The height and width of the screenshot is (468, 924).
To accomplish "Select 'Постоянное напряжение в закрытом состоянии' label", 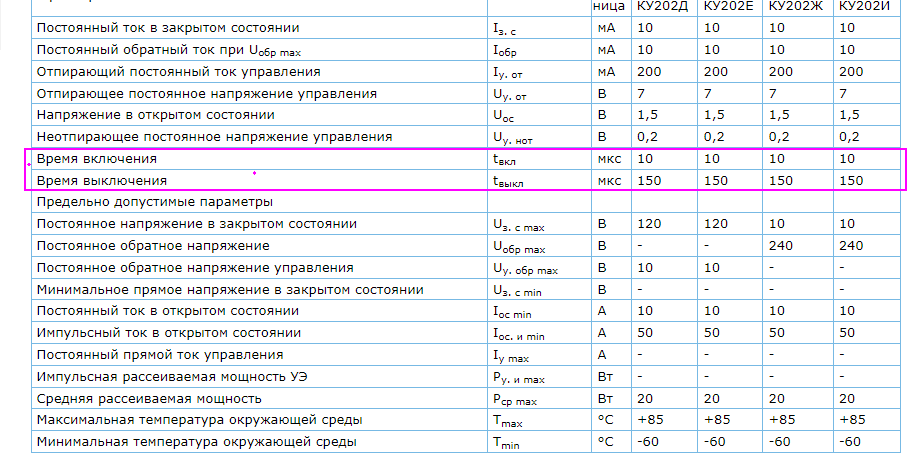I will coord(196,224).
